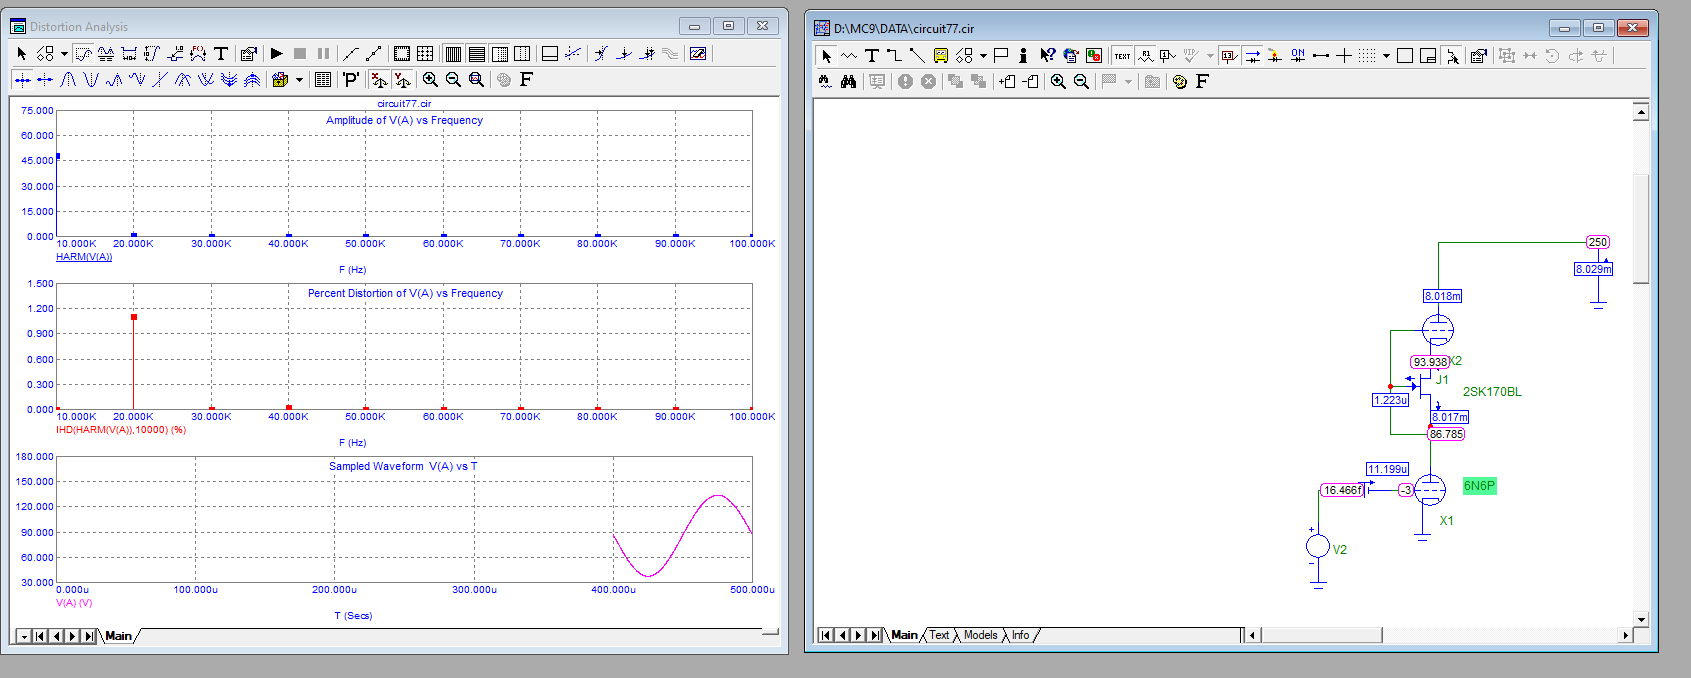
Task: Select the Select Mode arrow in circuit77 toolbar
Action: pyautogui.click(x=826, y=56)
